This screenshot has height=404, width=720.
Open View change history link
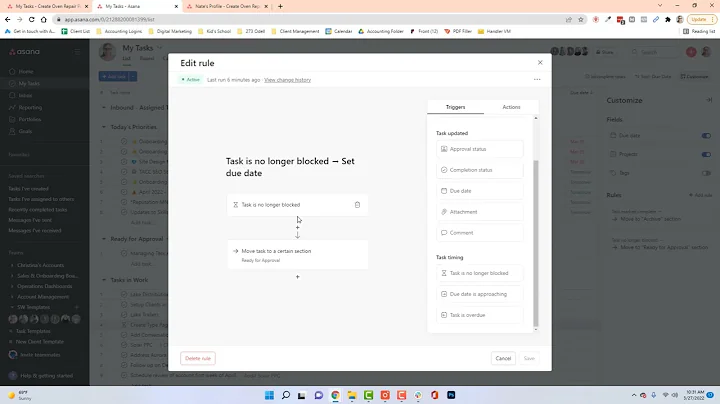point(287,80)
